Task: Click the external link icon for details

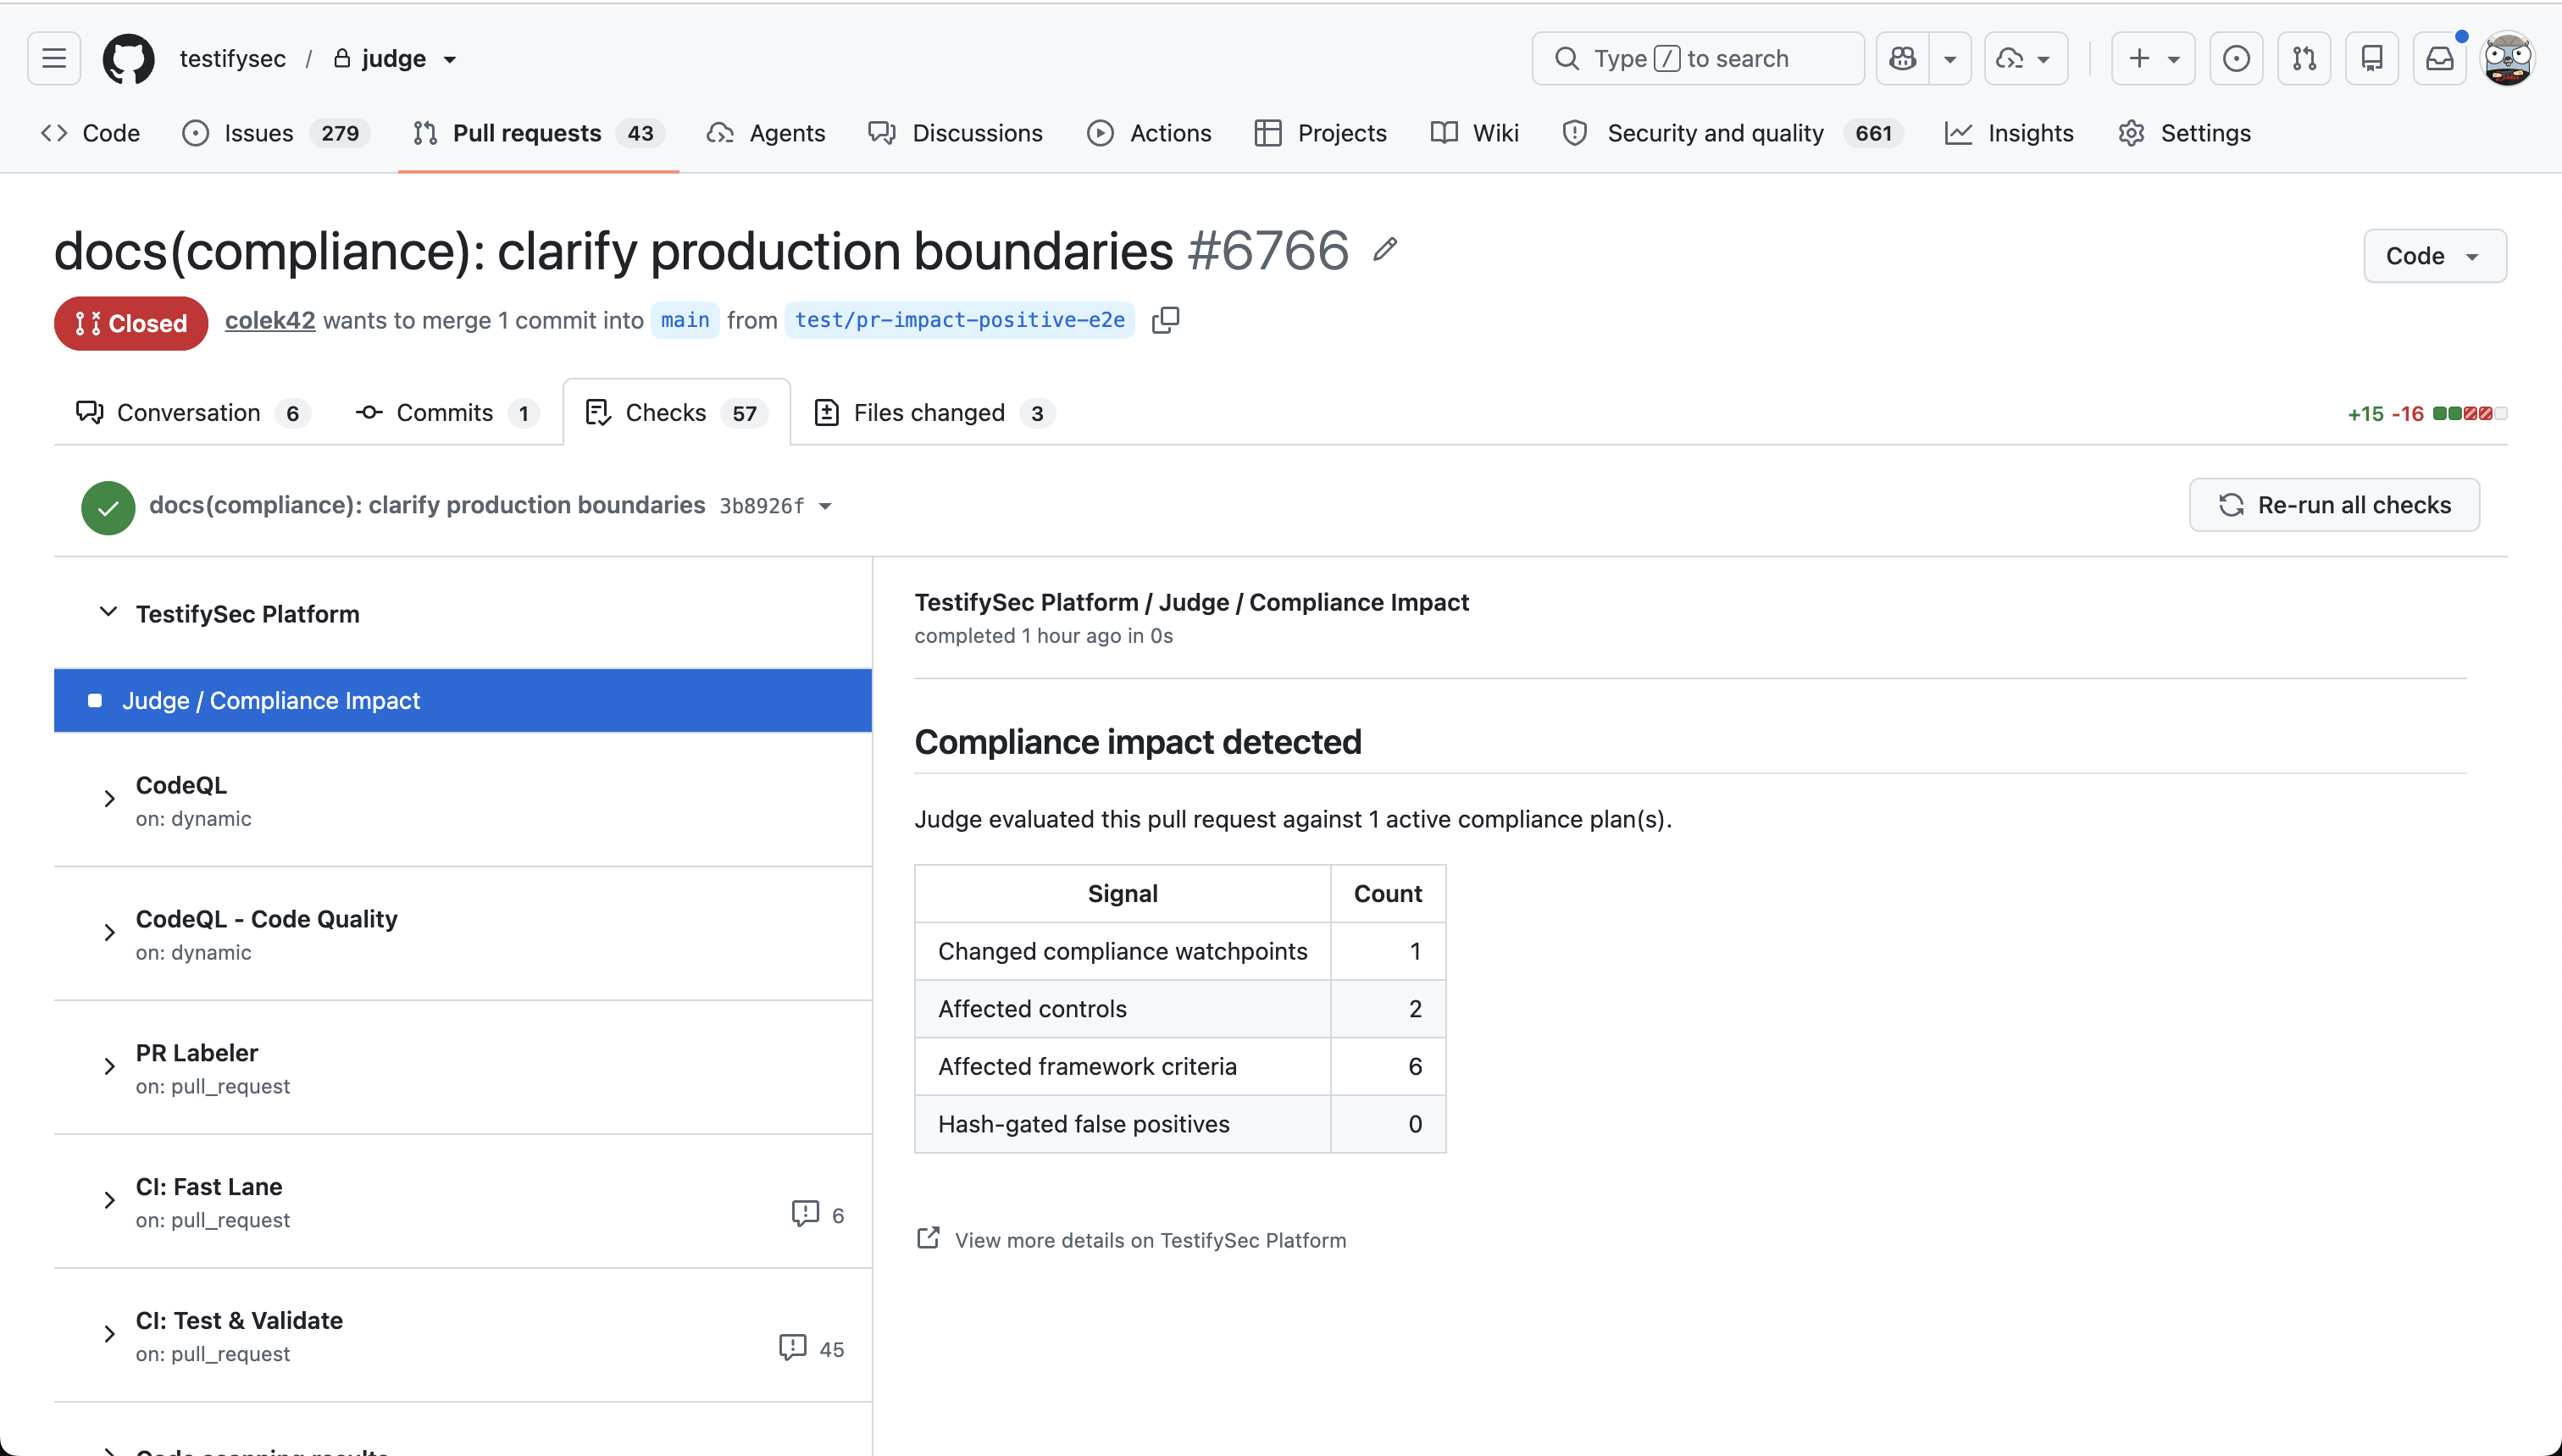Action: 928,1238
